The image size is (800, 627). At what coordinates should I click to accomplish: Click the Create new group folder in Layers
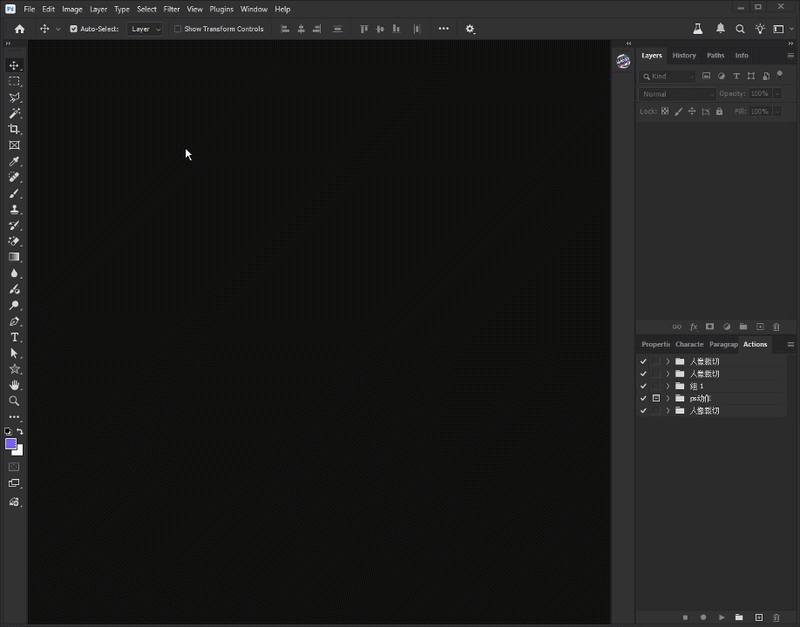click(x=743, y=327)
